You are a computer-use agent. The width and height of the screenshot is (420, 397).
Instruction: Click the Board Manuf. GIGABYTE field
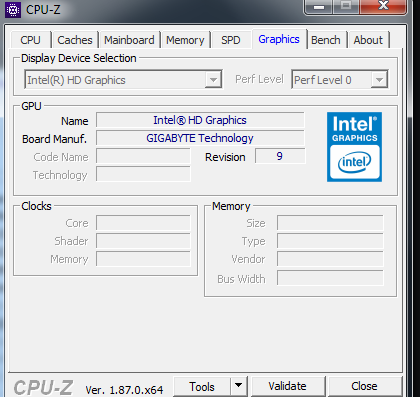click(x=200, y=138)
